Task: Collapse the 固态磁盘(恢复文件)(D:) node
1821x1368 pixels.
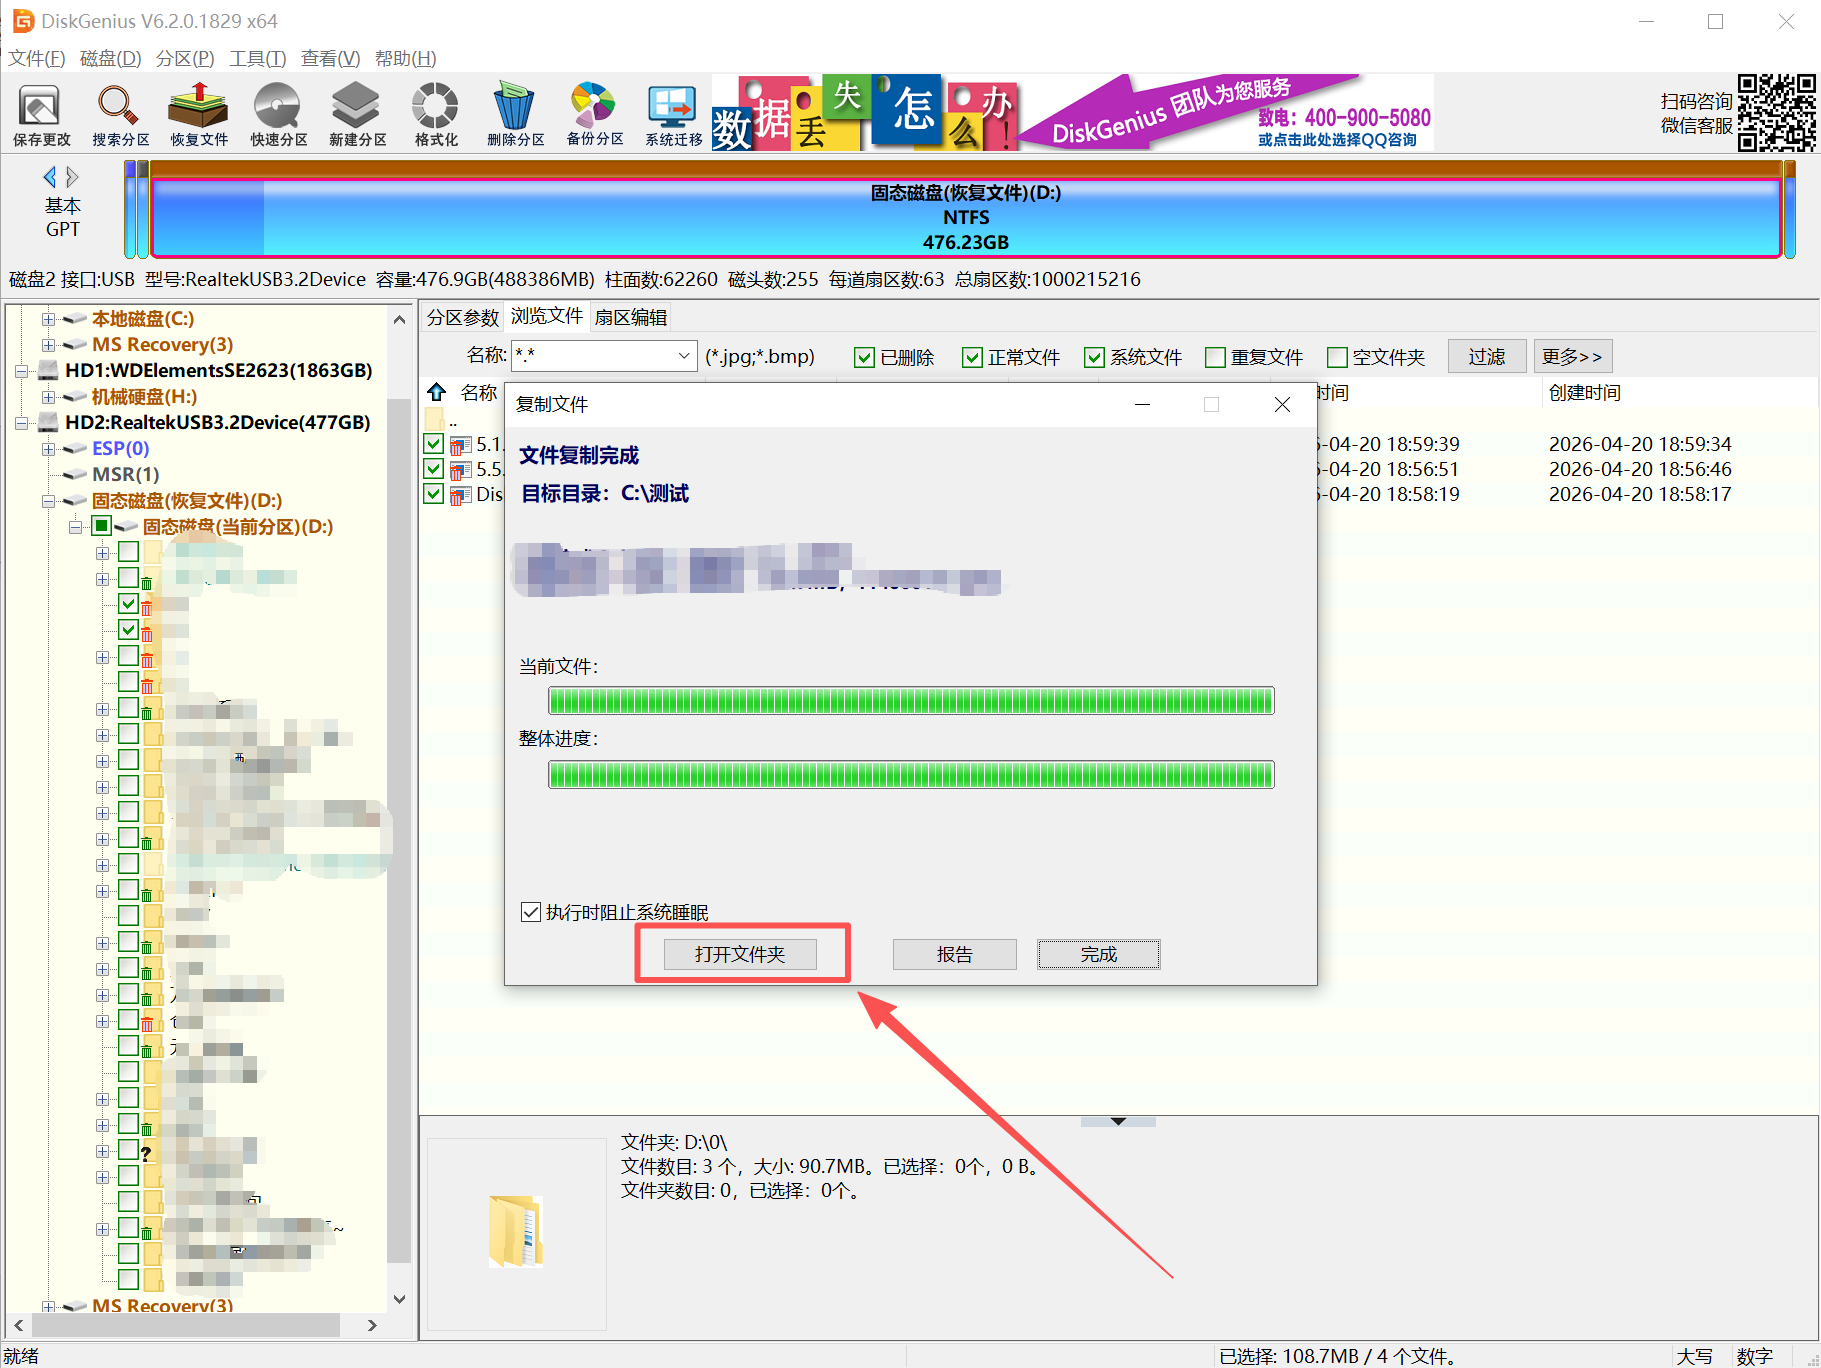Action: [x=48, y=501]
